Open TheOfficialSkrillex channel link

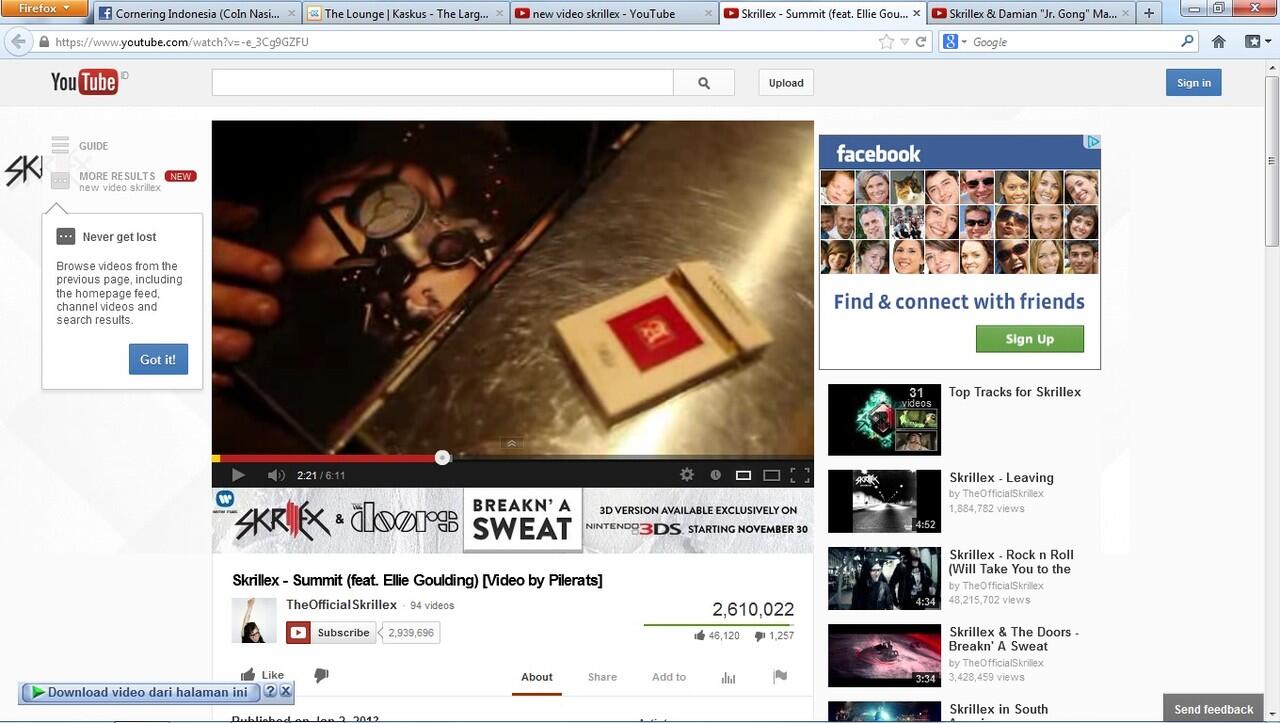pyautogui.click(x=341, y=605)
